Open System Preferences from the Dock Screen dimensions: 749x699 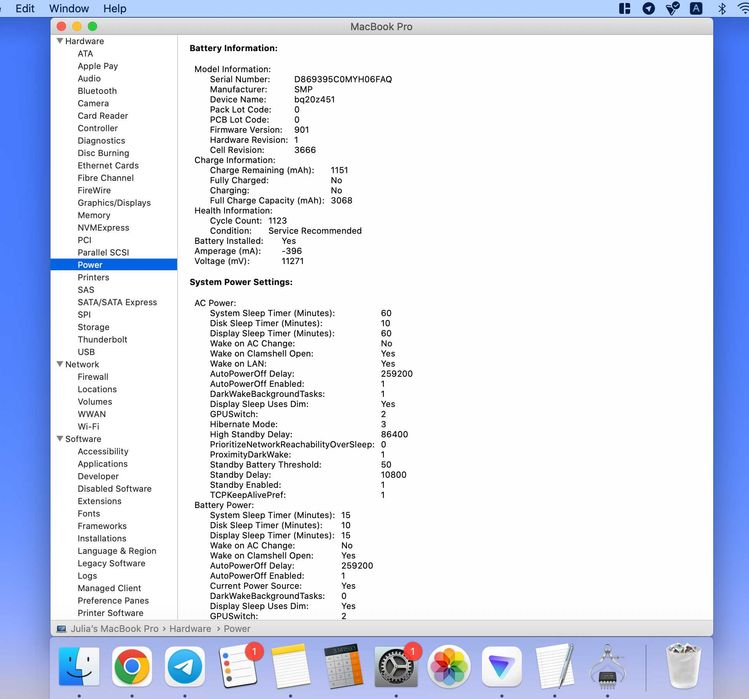coord(396,666)
